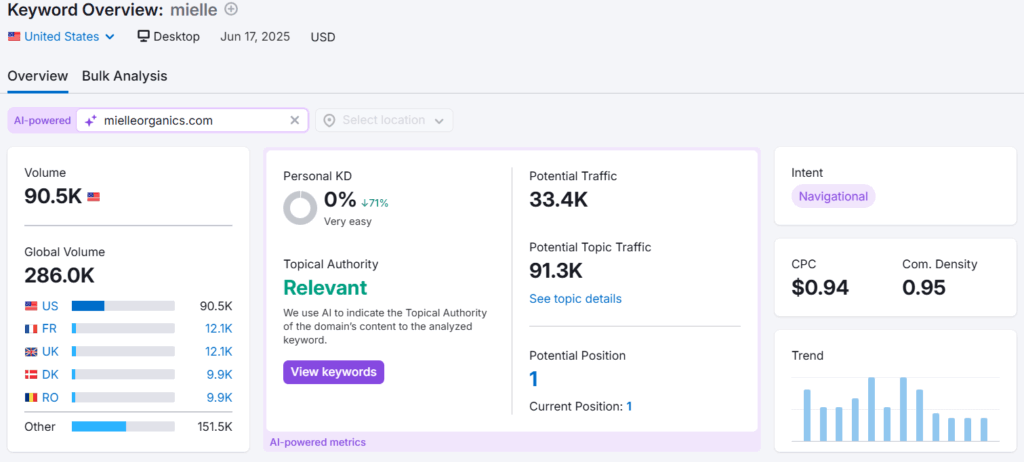1024x462 pixels.
Task: Click the 286.0K global volume figure
Action: [x=59, y=275]
